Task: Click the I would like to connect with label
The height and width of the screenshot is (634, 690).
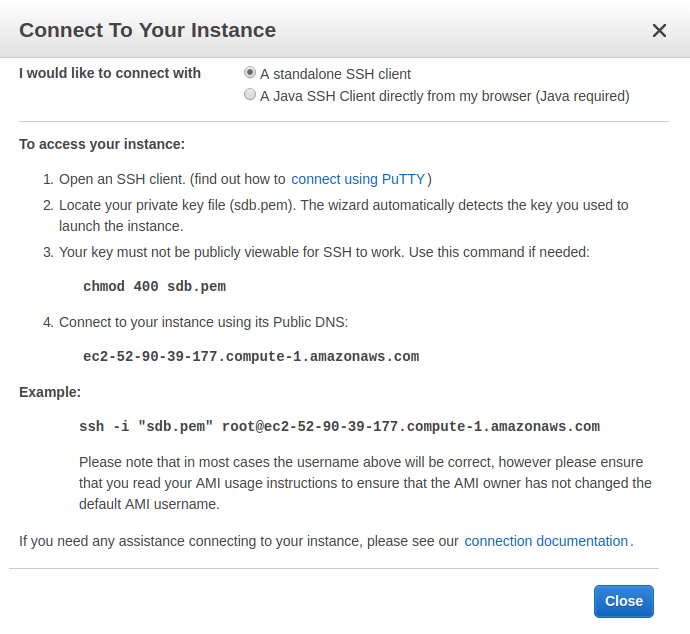Action: tap(110, 73)
